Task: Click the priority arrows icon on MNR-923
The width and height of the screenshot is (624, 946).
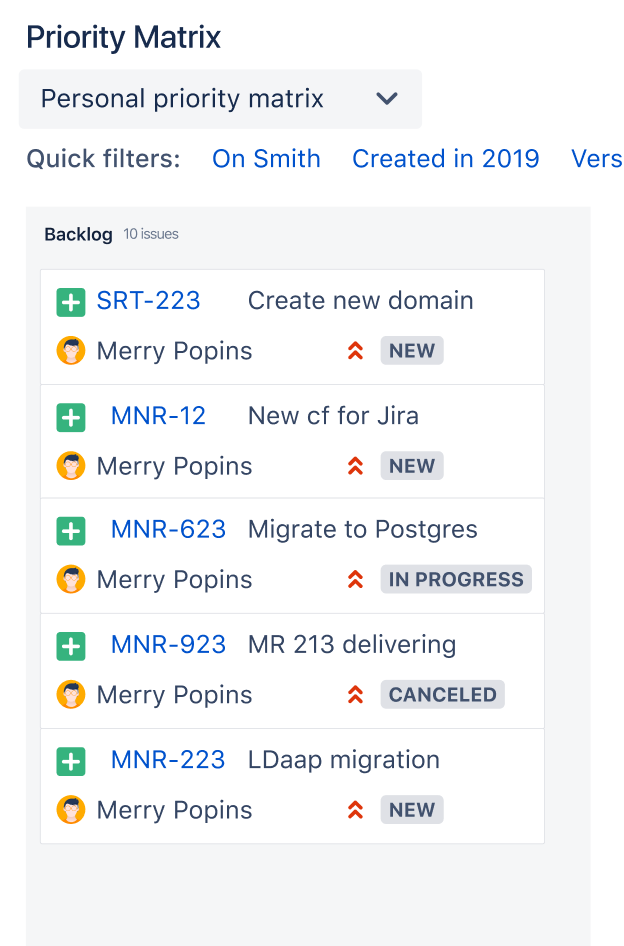Action: (x=354, y=695)
